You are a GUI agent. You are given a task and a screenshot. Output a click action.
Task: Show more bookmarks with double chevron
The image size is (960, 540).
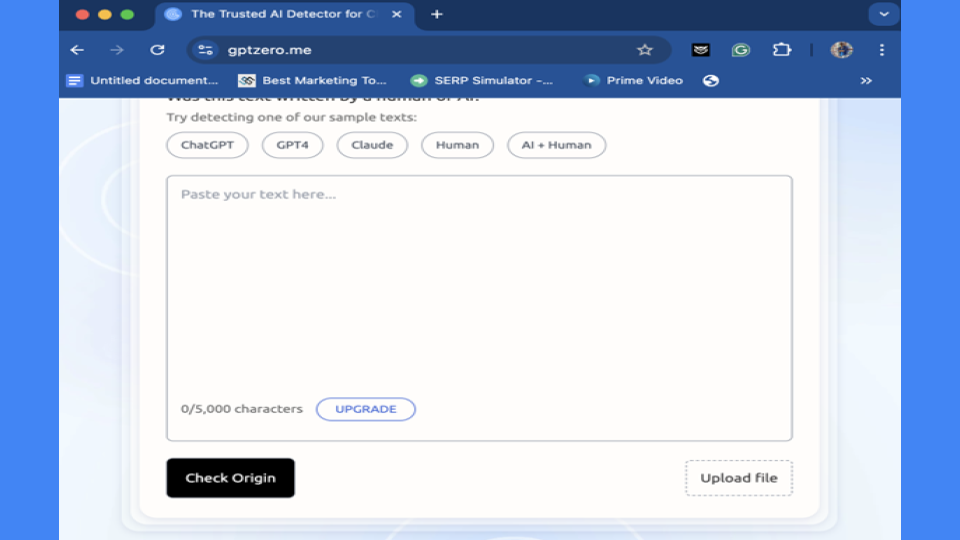(x=866, y=81)
